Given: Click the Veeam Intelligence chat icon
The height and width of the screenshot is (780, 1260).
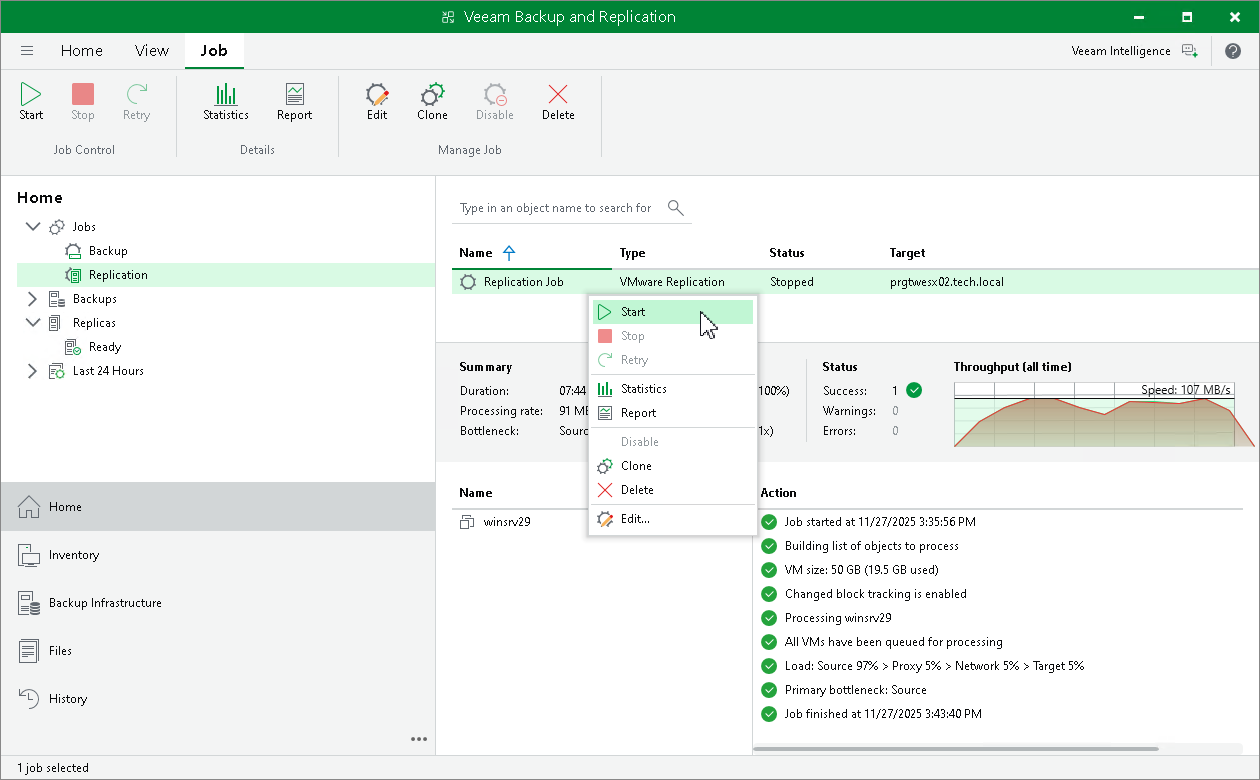Looking at the screenshot, I should 1189,51.
